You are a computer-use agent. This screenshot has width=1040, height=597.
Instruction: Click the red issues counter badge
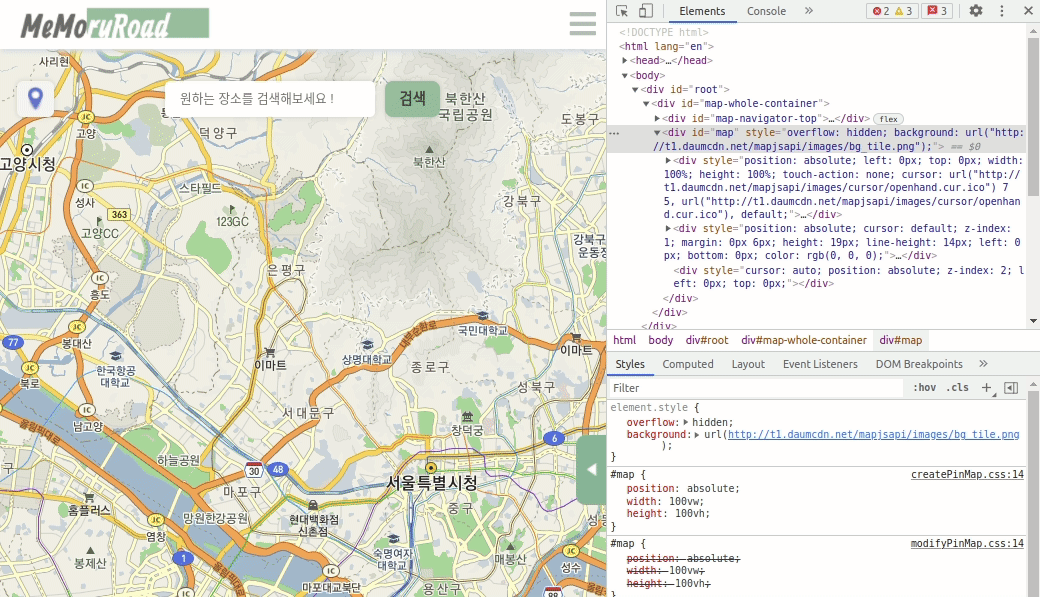tap(937, 11)
